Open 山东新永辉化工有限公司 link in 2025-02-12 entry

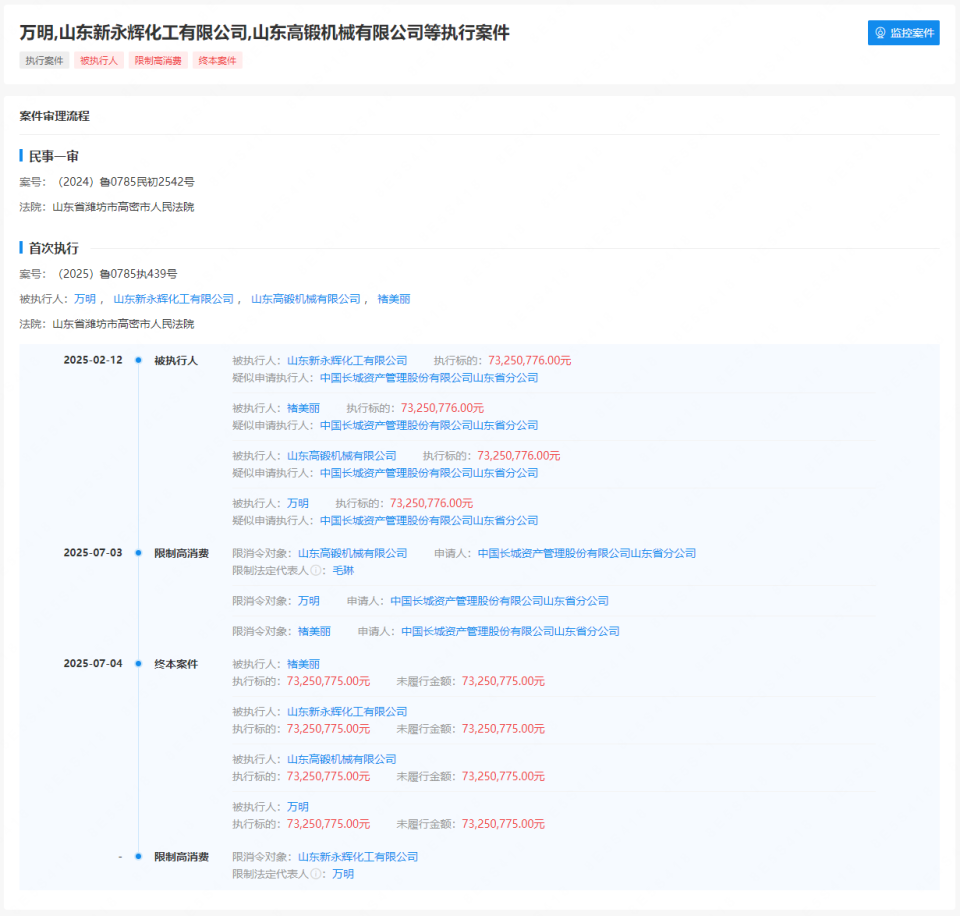point(347,361)
